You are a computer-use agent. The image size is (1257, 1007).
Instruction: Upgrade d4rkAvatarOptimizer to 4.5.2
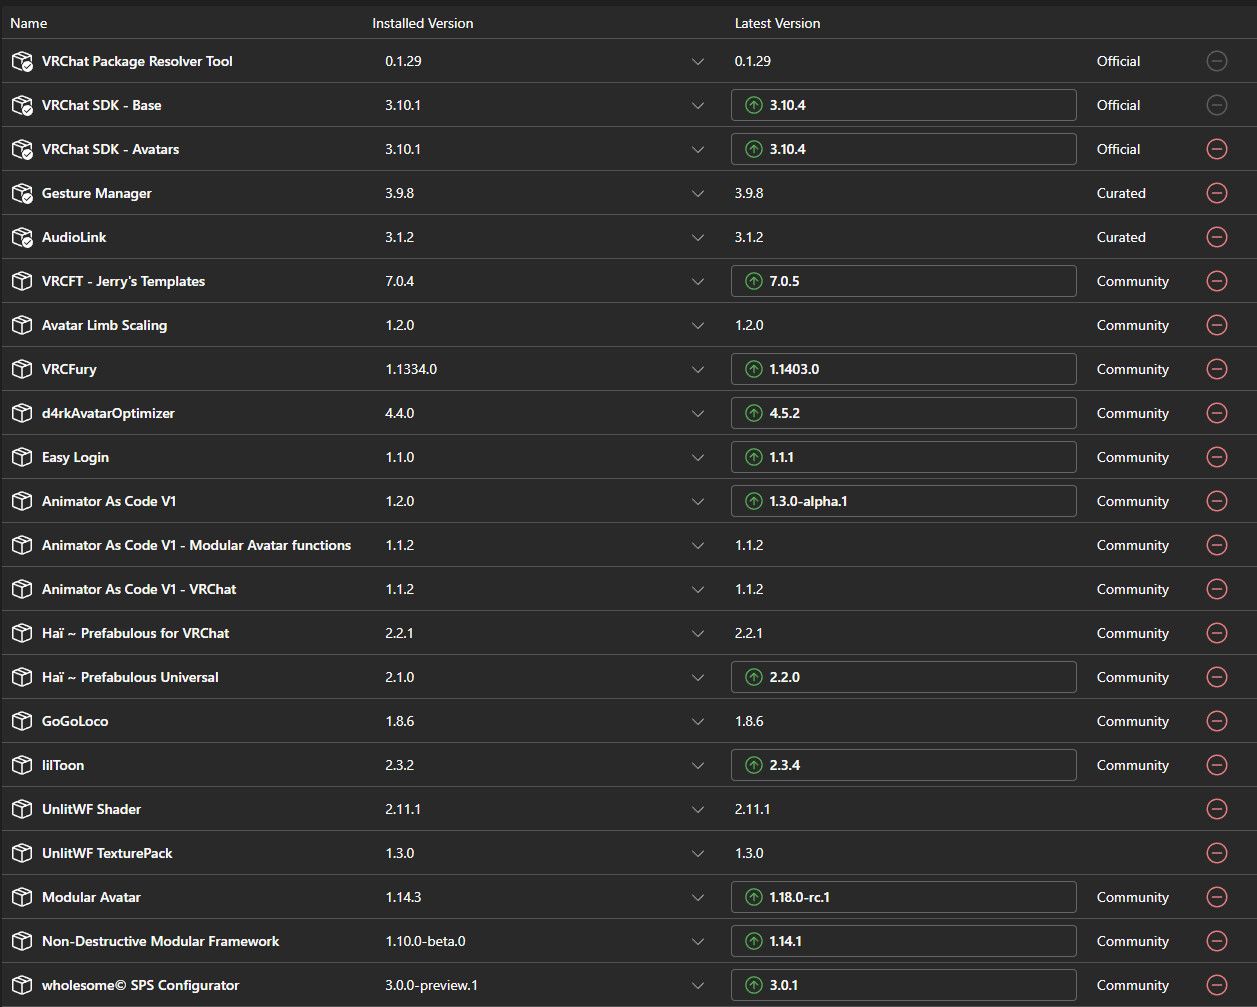tap(904, 413)
